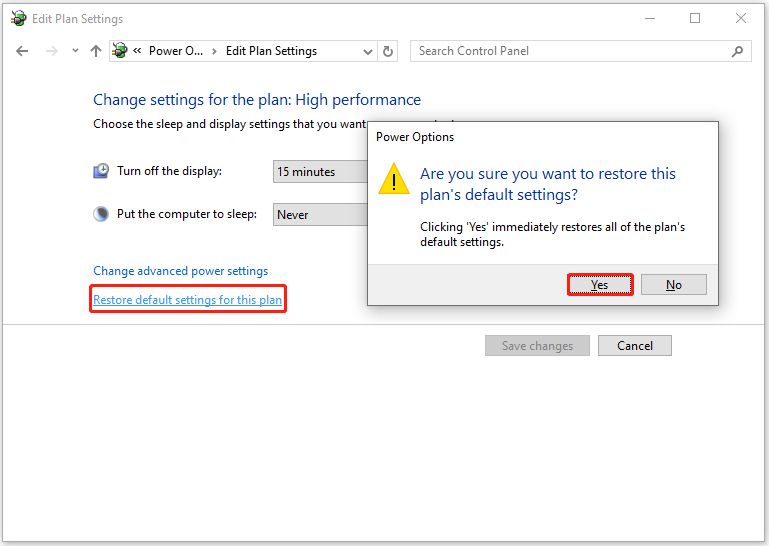Click the Cancel button

[x=635, y=346]
